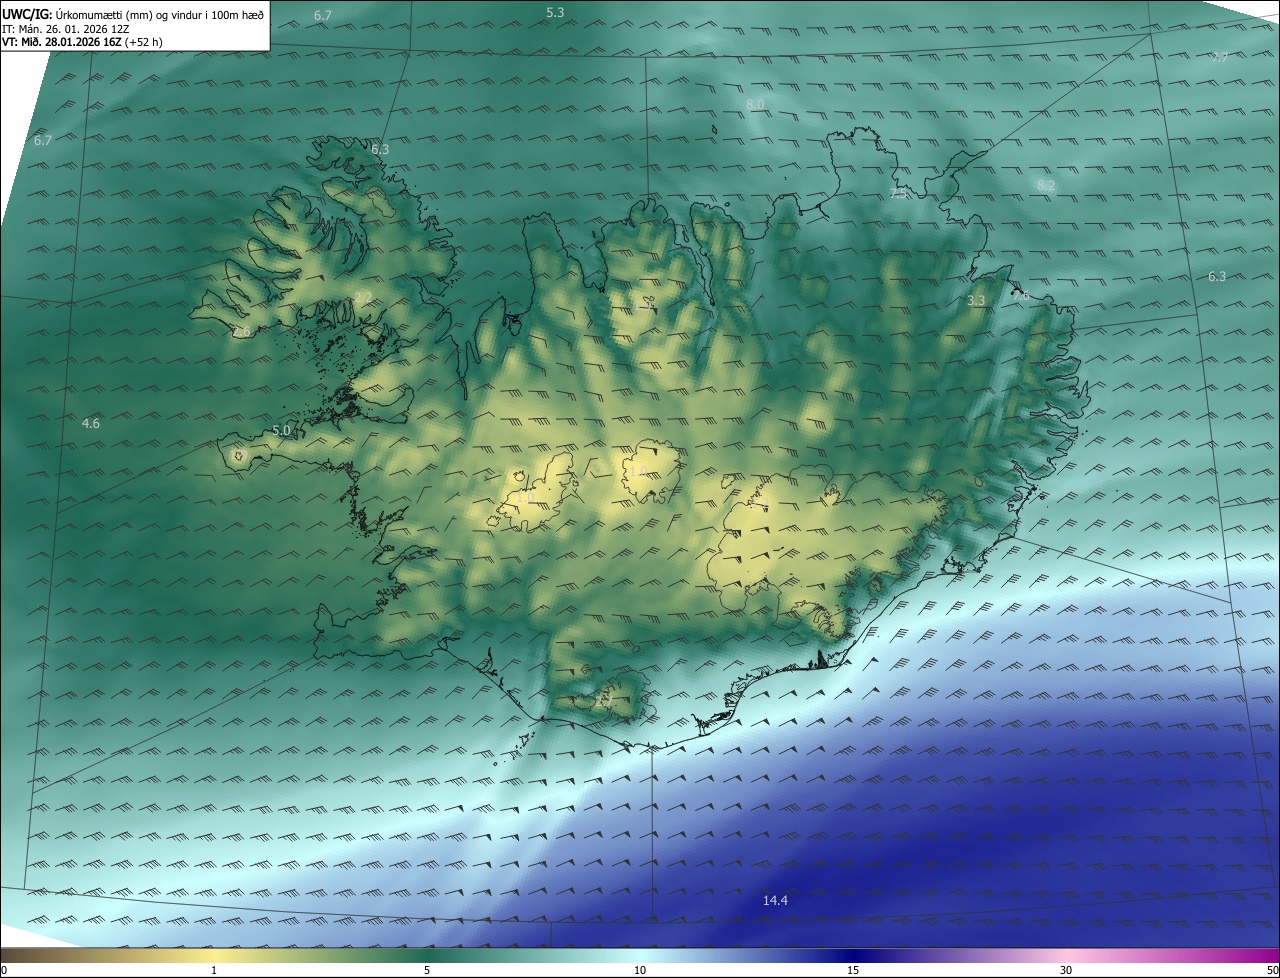Pick the pale yellow colorbar segment above 1
1280x978 pixels.
[214, 956]
